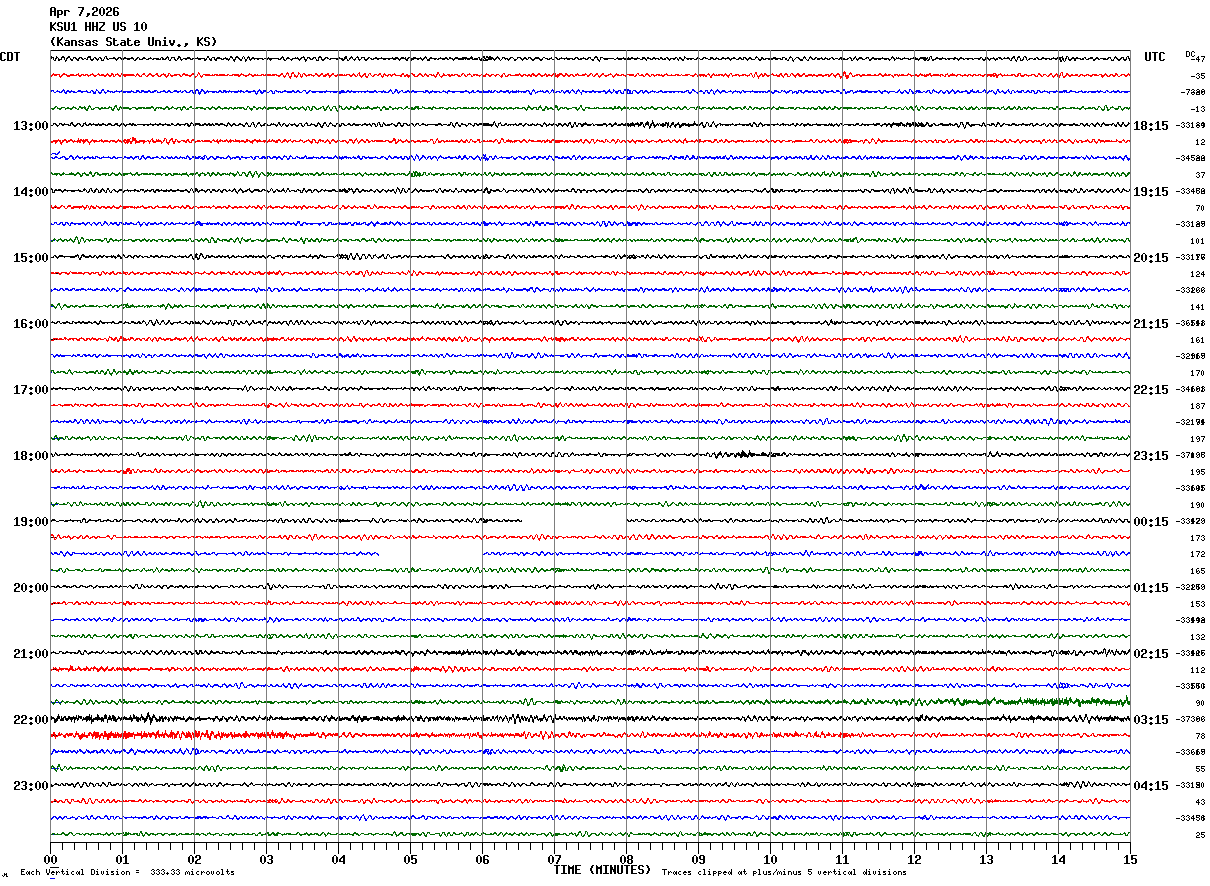Screen dimensions: 1210x886
Task: Select the Apr 7,2026 date text
Action: click(84, 12)
